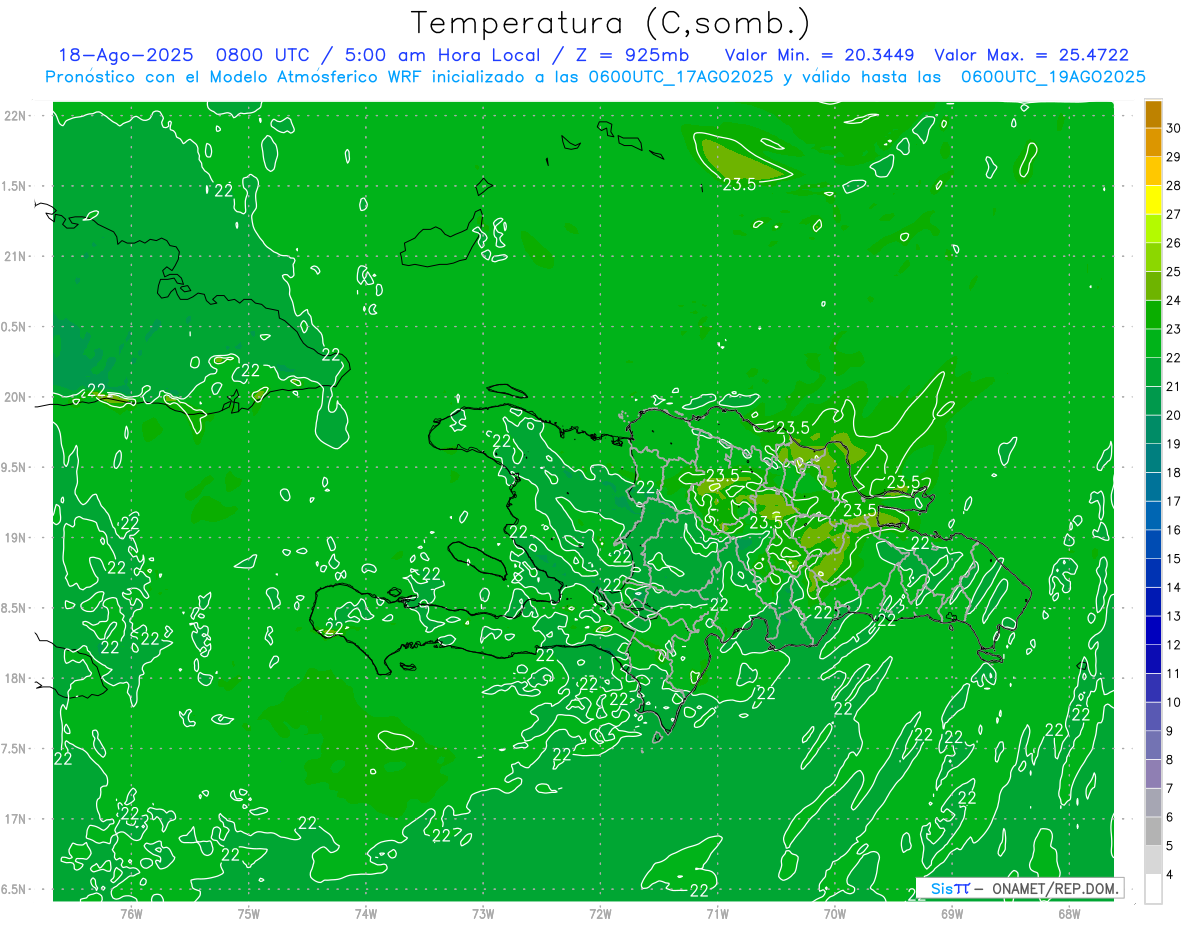Click the "75W" longitude axis label
This screenshot has height=927, width=1200.
[249, 913]
